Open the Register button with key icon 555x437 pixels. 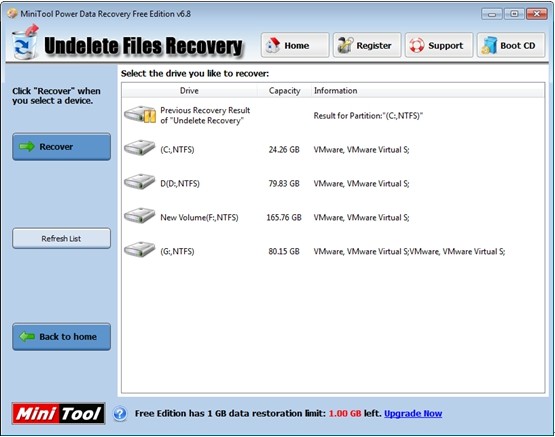tap(367, 45)
